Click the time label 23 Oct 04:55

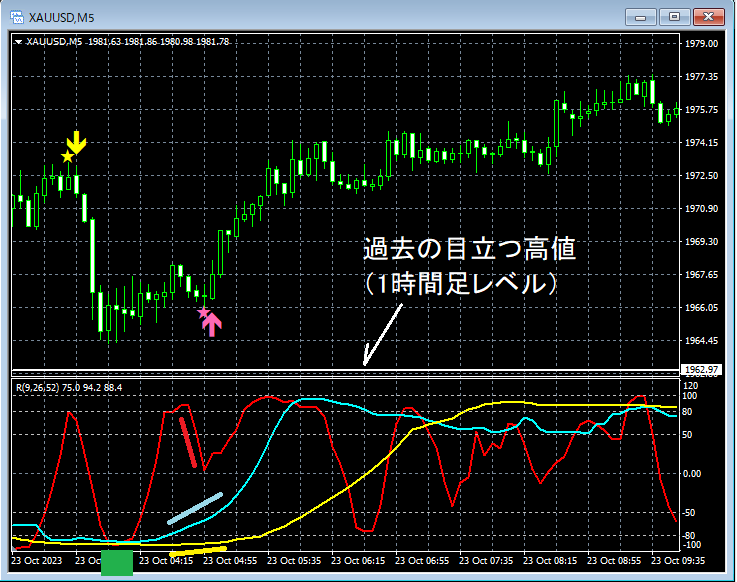click(230, 560)
